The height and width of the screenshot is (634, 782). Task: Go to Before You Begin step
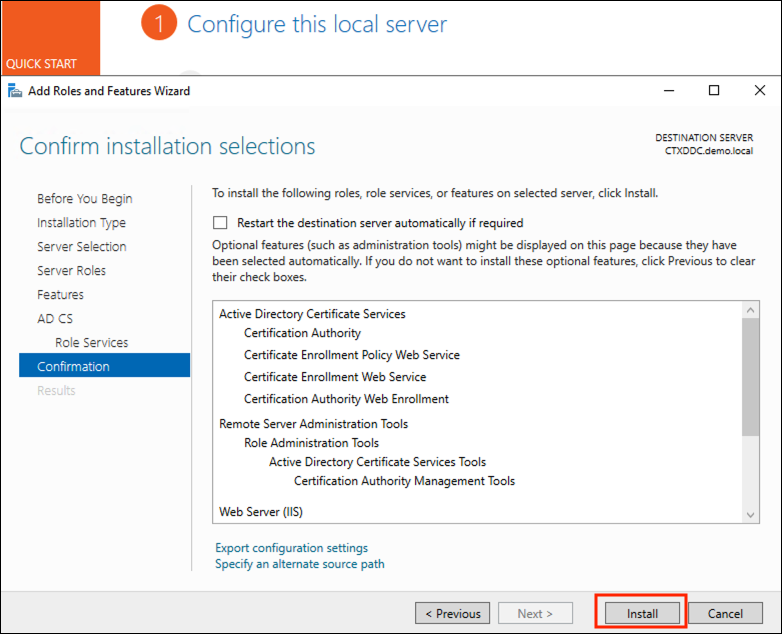84,199
